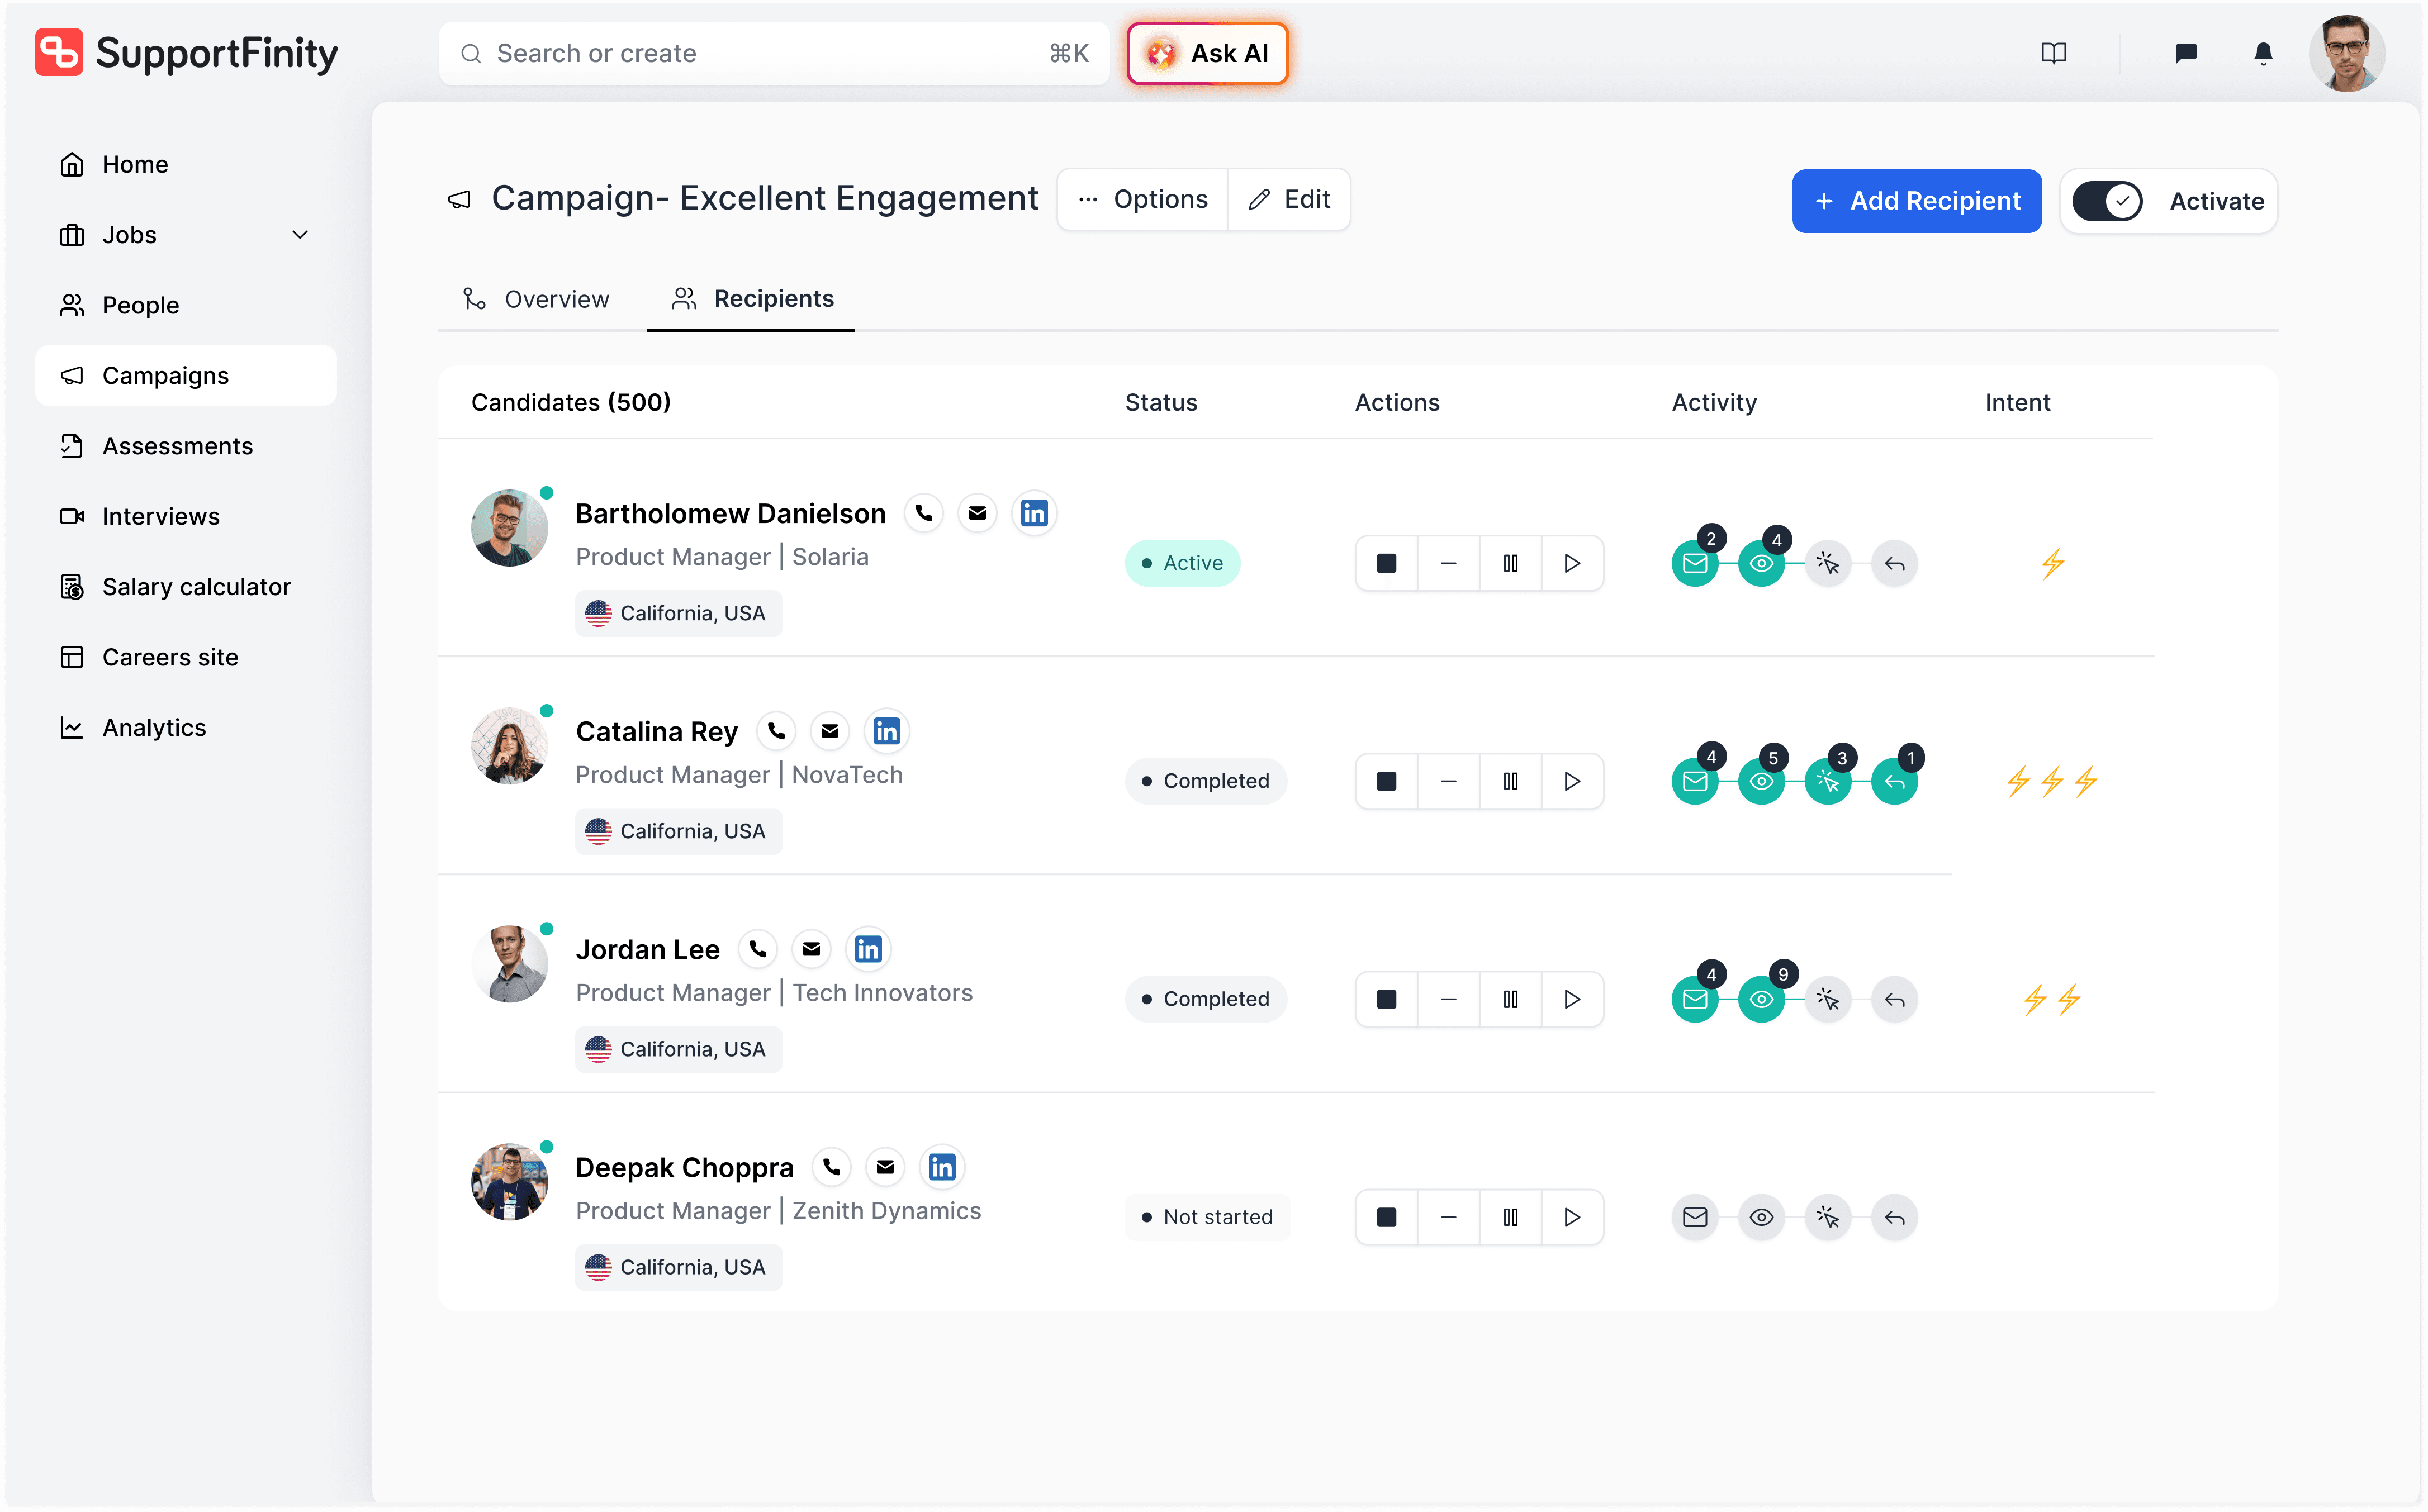Start the sequence for Deepak Choppra
Screen dimensions: 2428x1512
(1572, 1217)
